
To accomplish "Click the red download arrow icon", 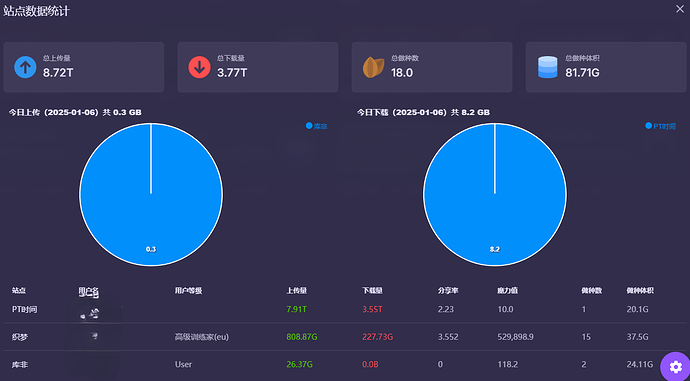I will pyautogui.click(x=199, y=67).
